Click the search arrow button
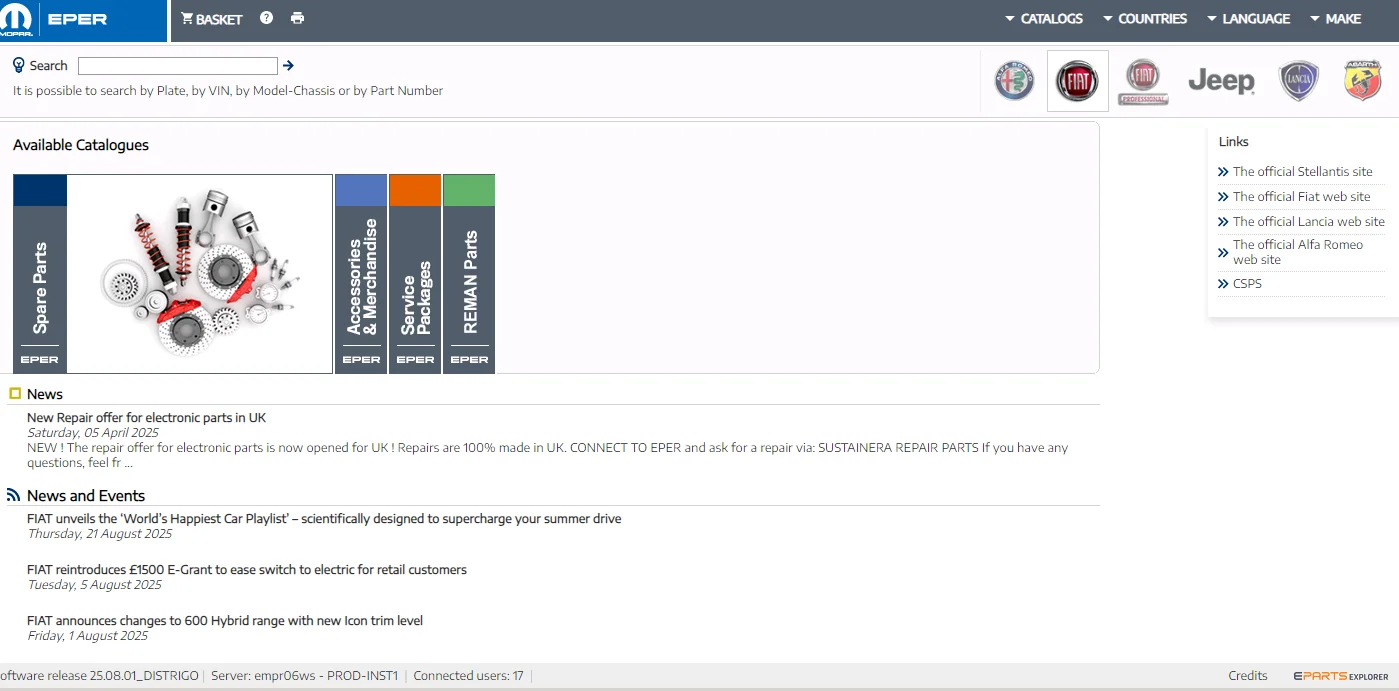Screen dimensions: 1399x691 [288, 66]
